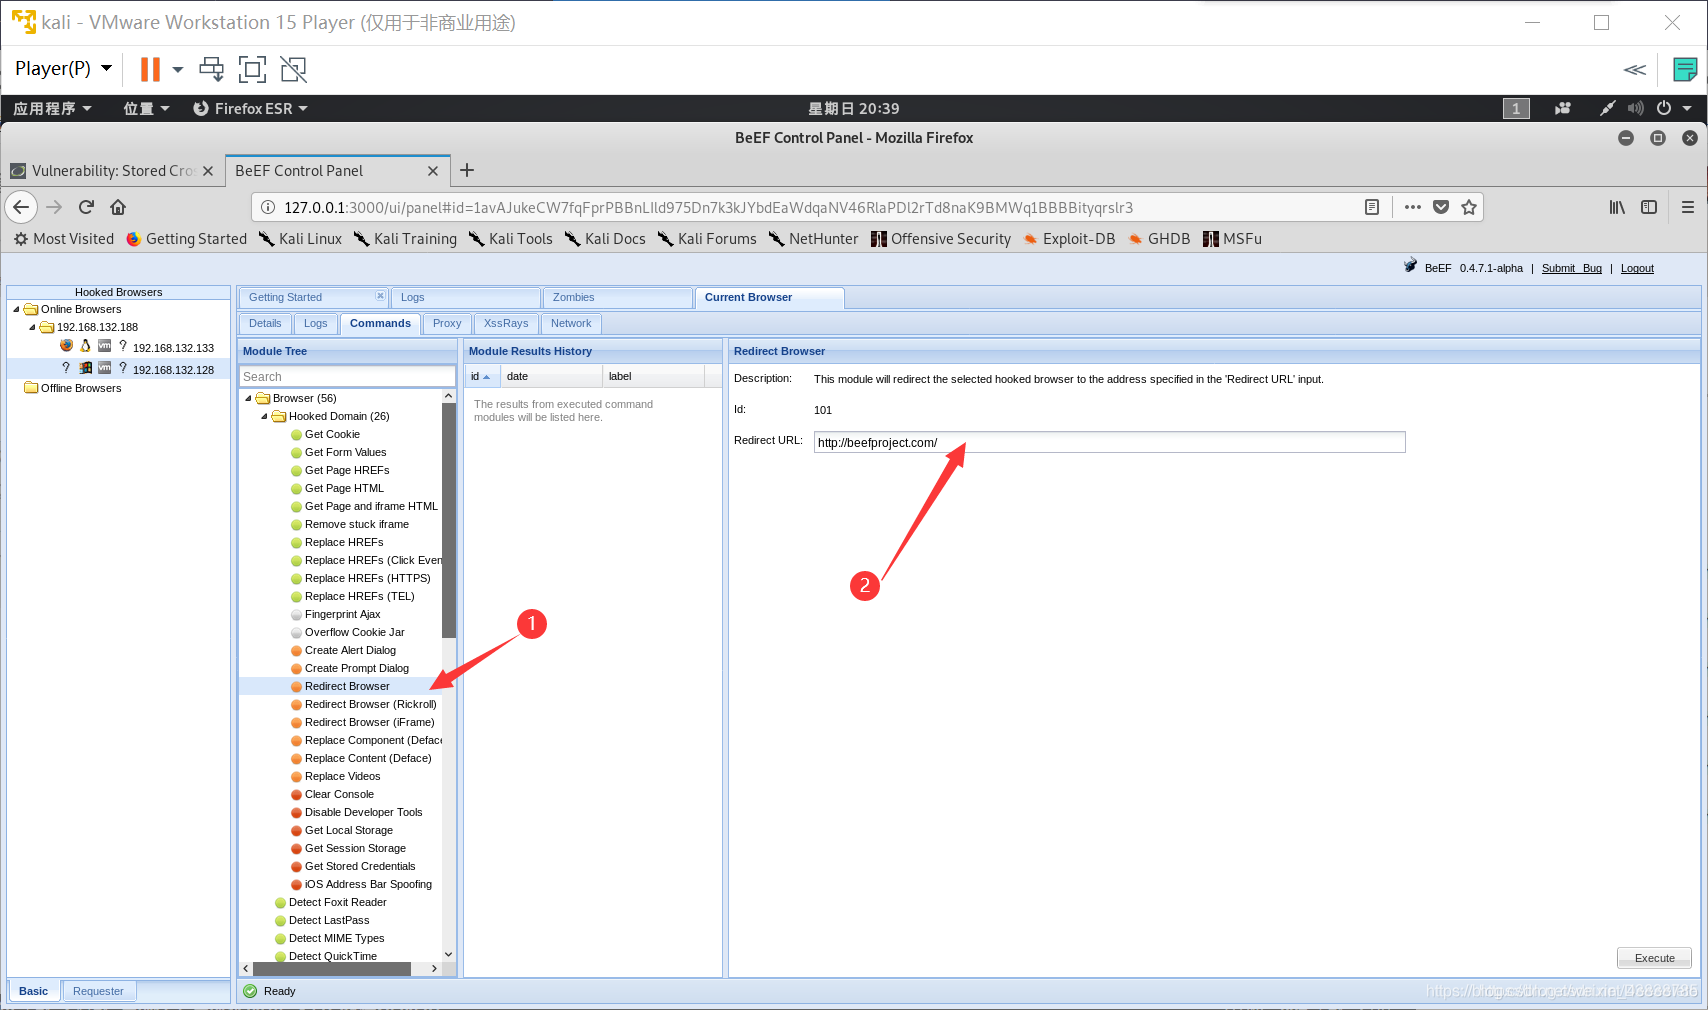
Task: Click module tree scroll down arrow
Action: pyautogui.click(x=448, y=954)
